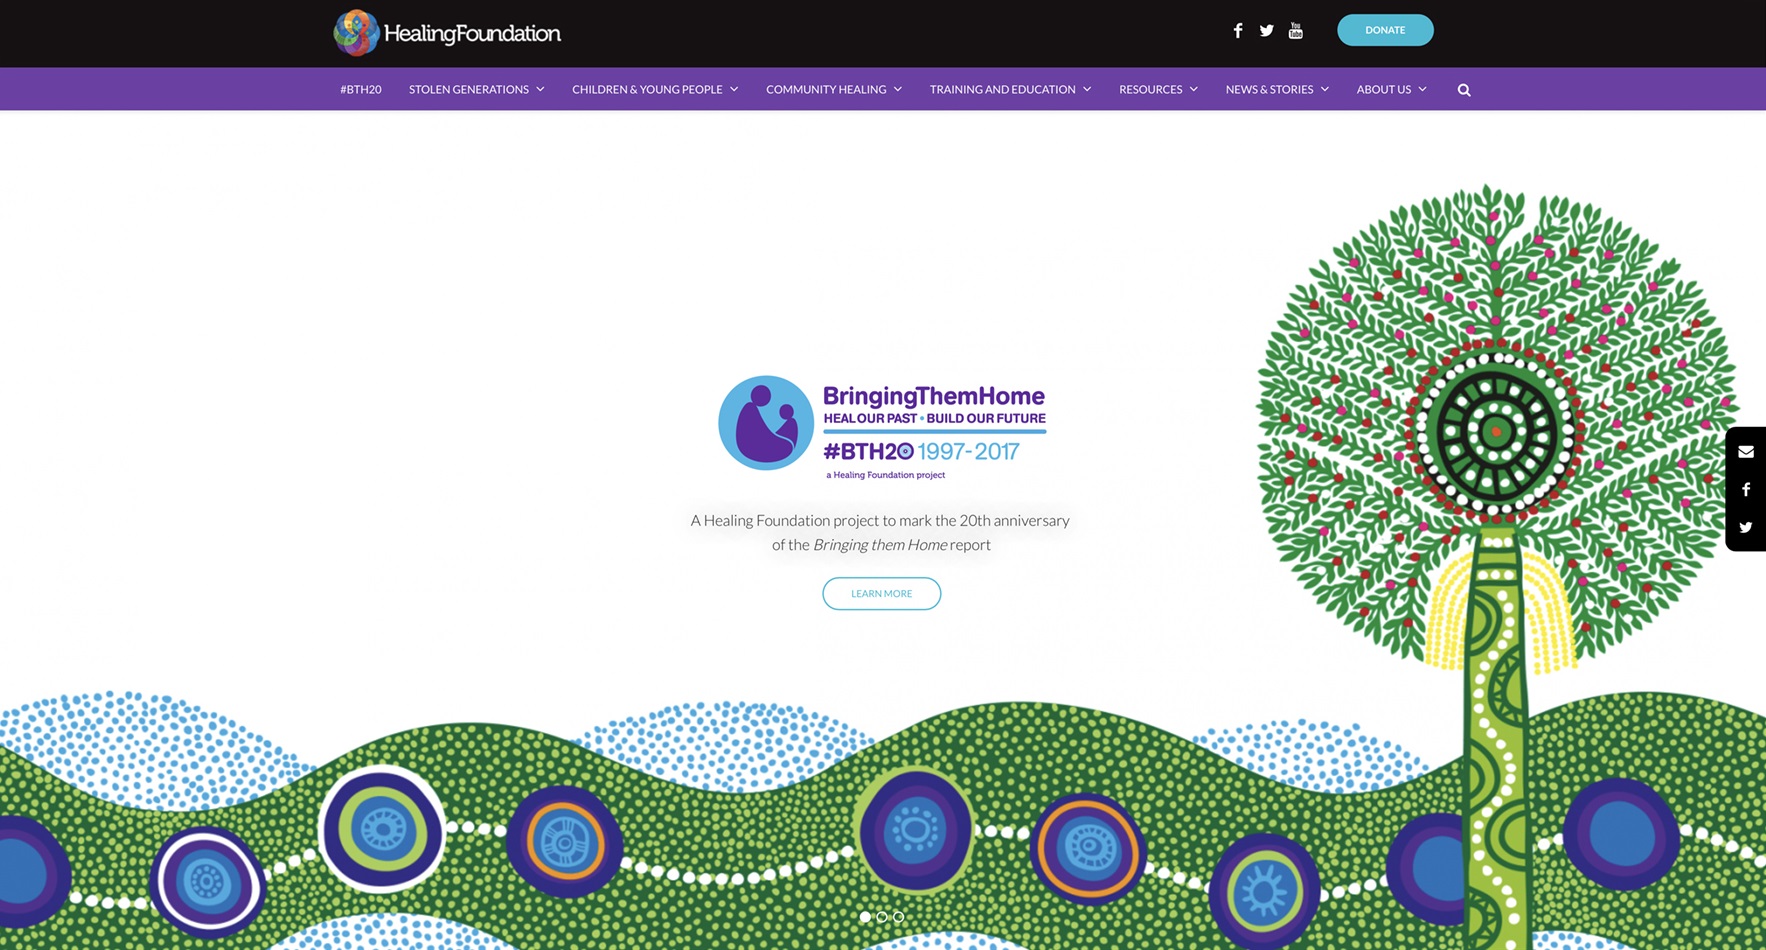Viewport: 1766px width, 950px height.
Task: Select the second slide indicator dot
Action: [882, 916]
